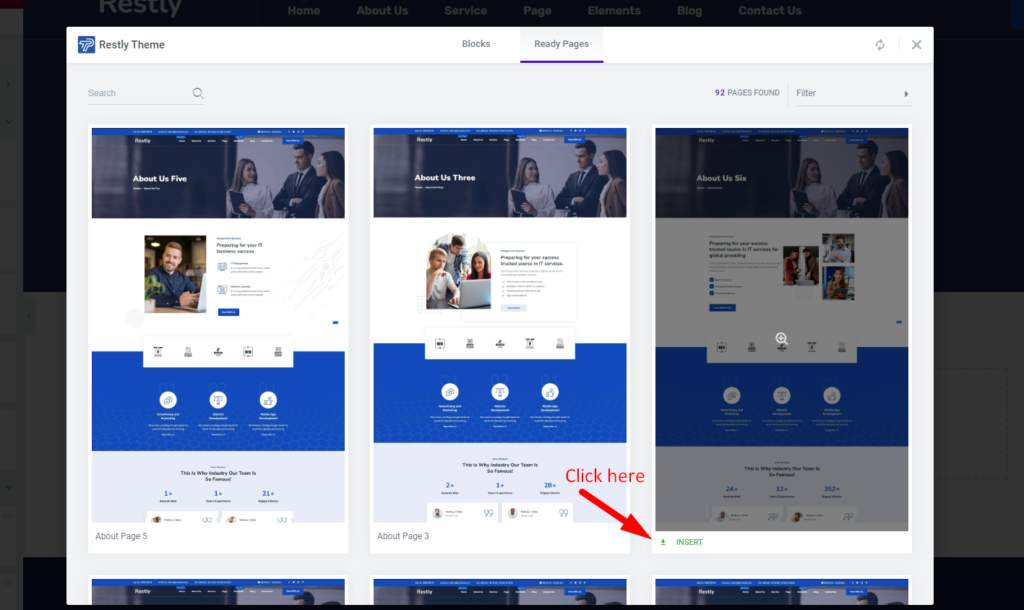Open the Filter dropdown
This screenshot has width=1024, height=610.
(x=850, y=93)
